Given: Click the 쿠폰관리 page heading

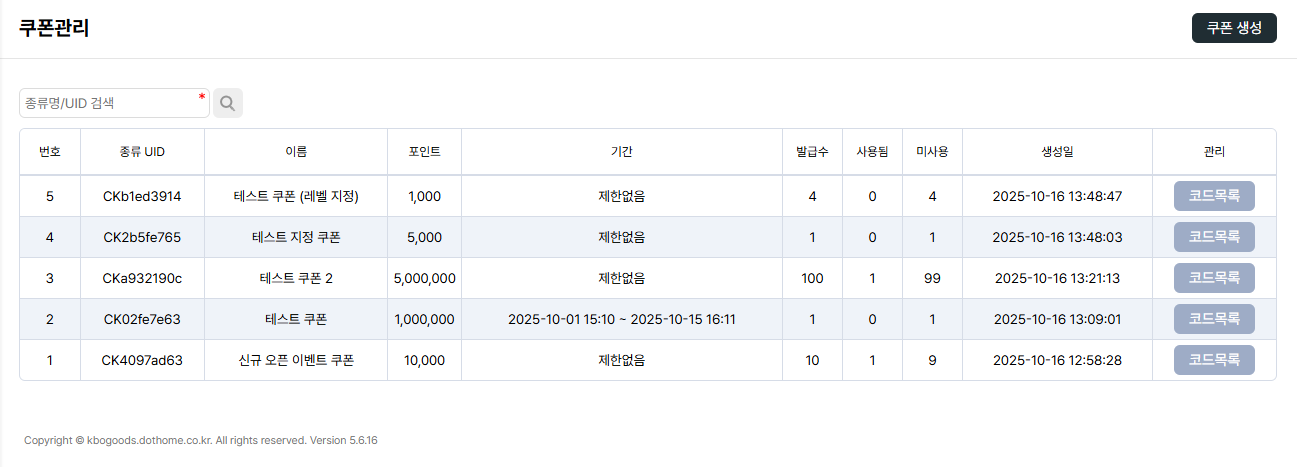Looking at the screenshot, I should tap(54, 28).
